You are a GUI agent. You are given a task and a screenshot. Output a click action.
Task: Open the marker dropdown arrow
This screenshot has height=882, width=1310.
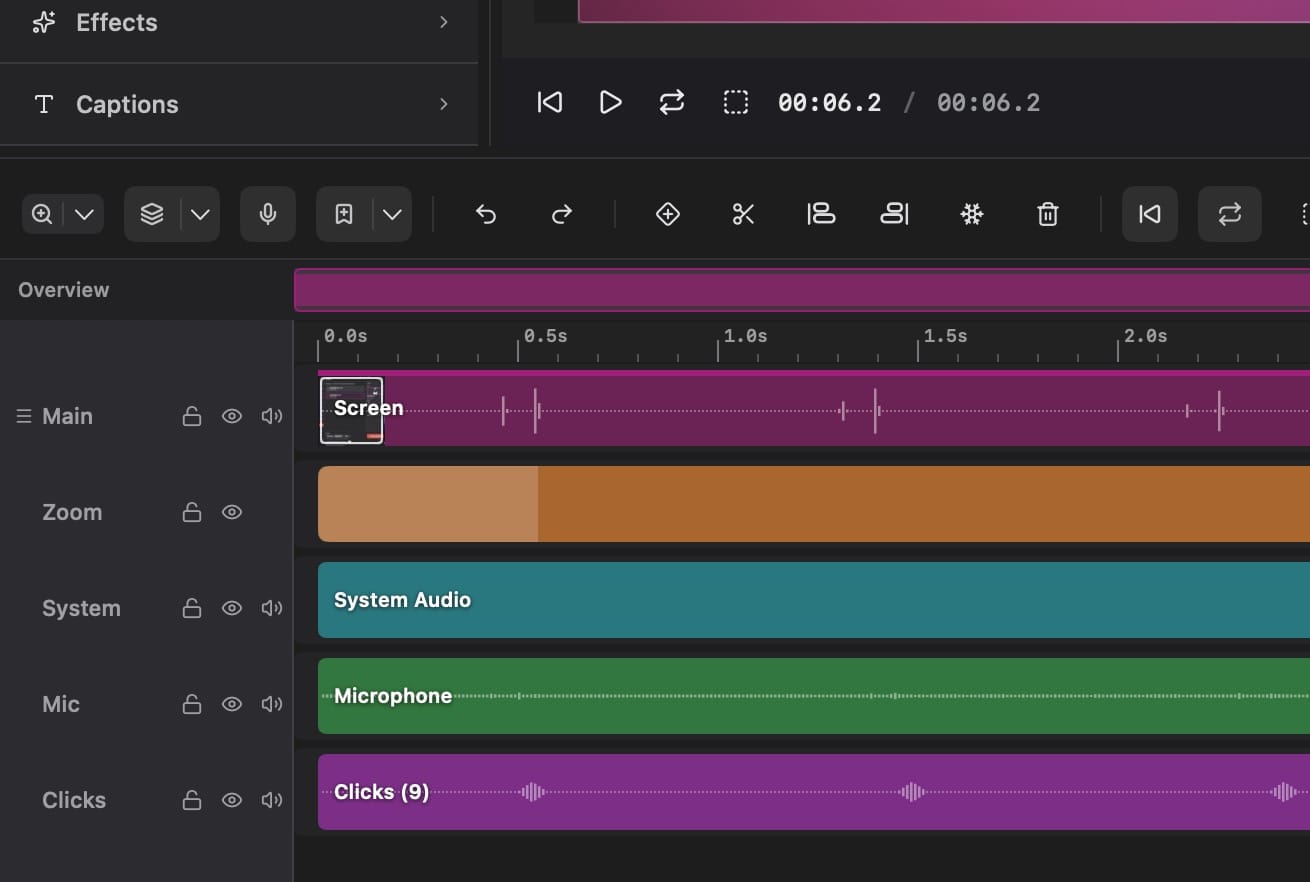(392, 214)
